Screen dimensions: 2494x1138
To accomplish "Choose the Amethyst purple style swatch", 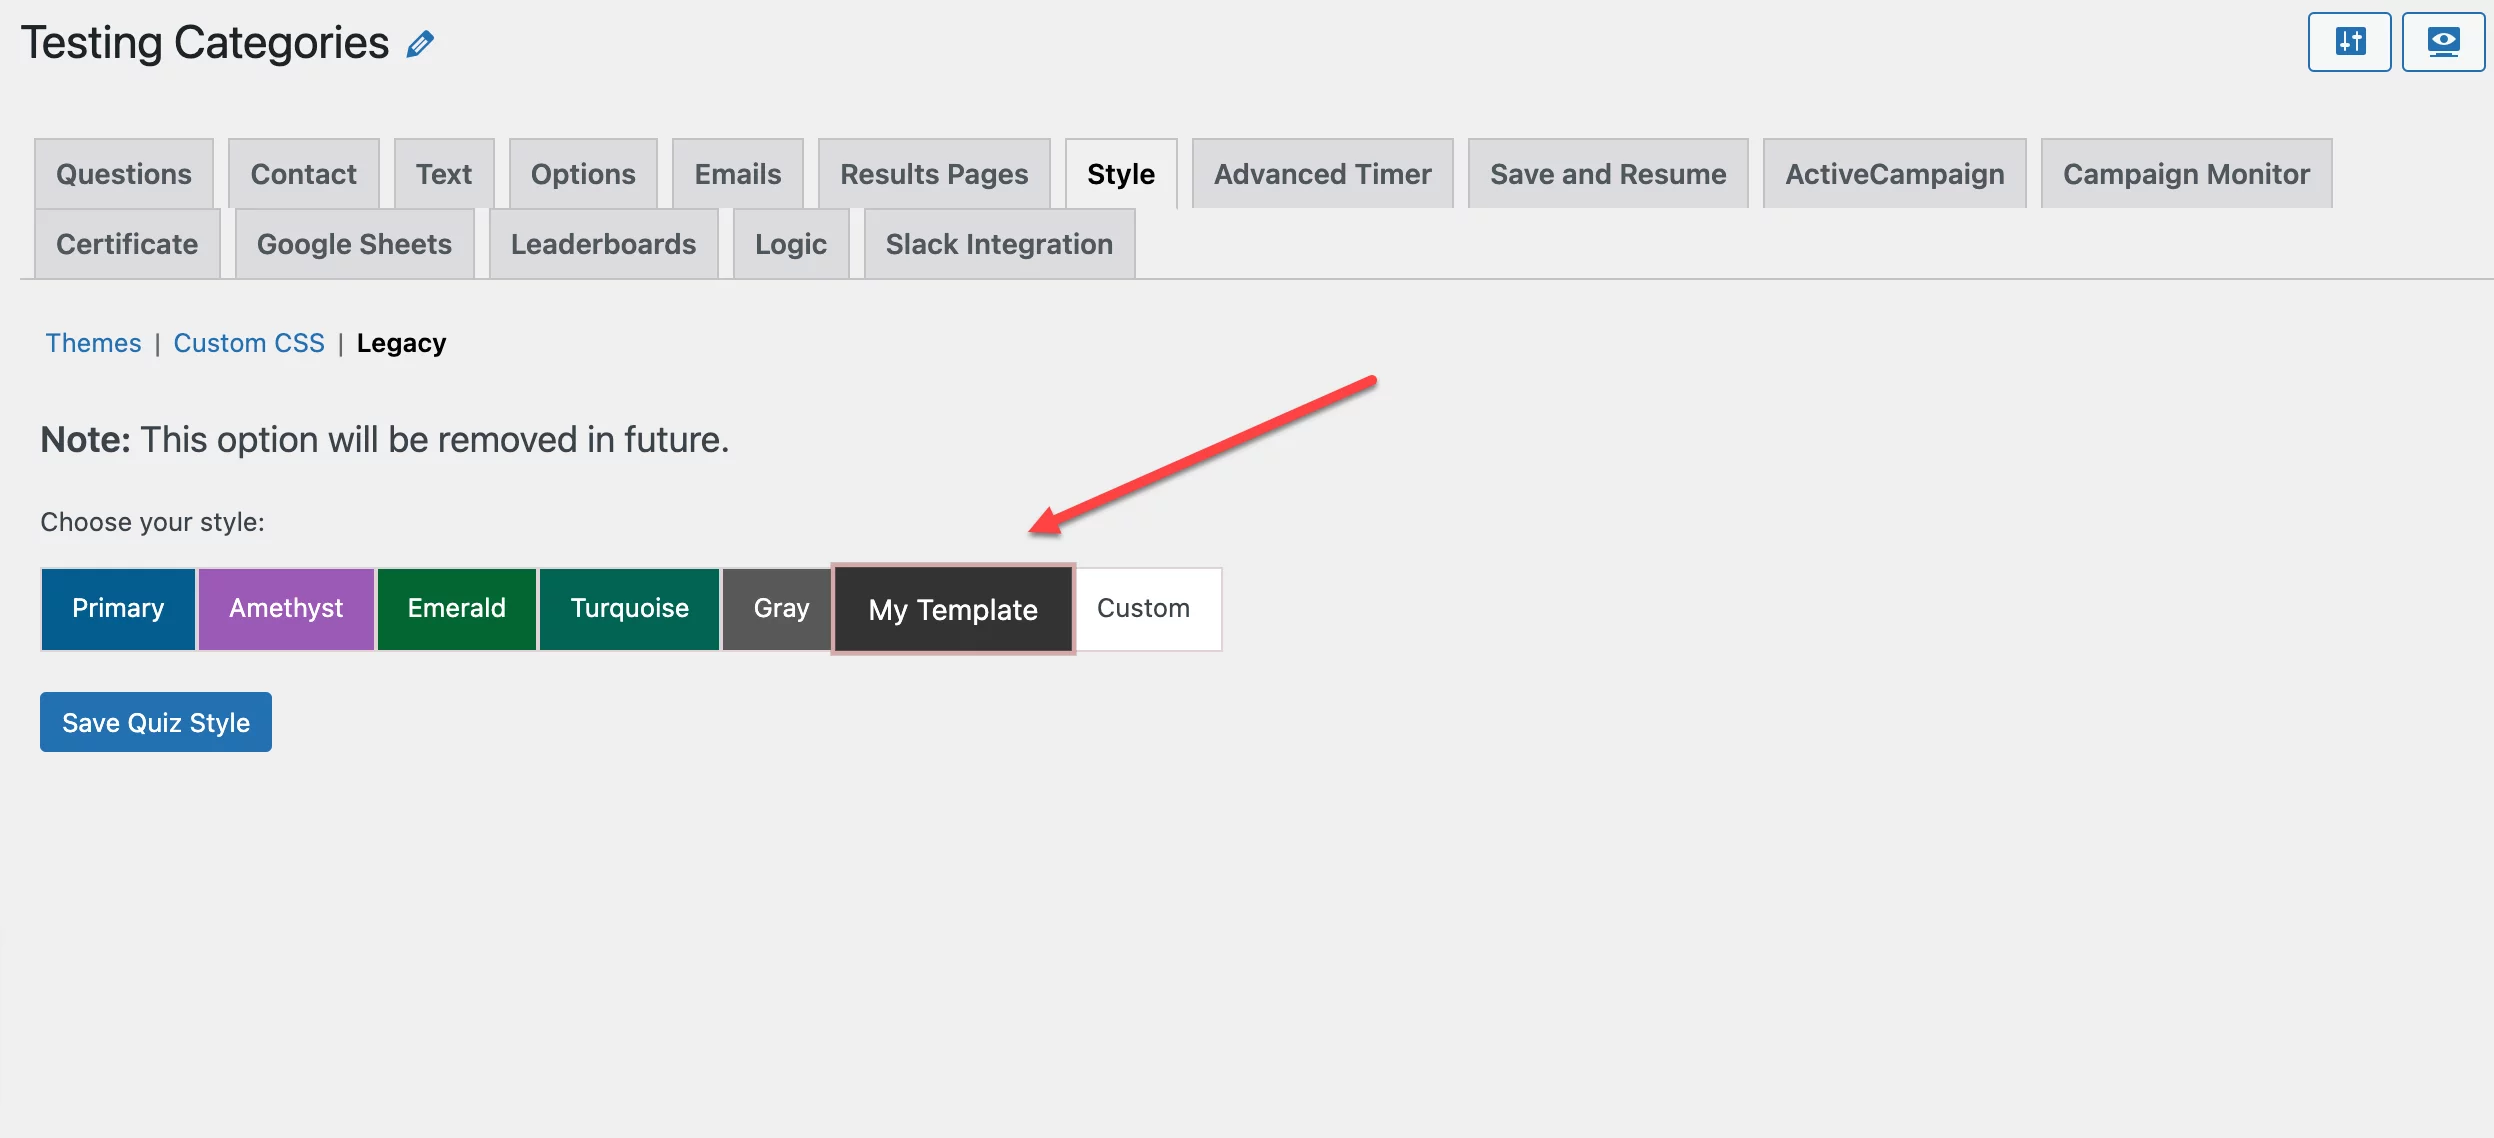I will (286, 609).
